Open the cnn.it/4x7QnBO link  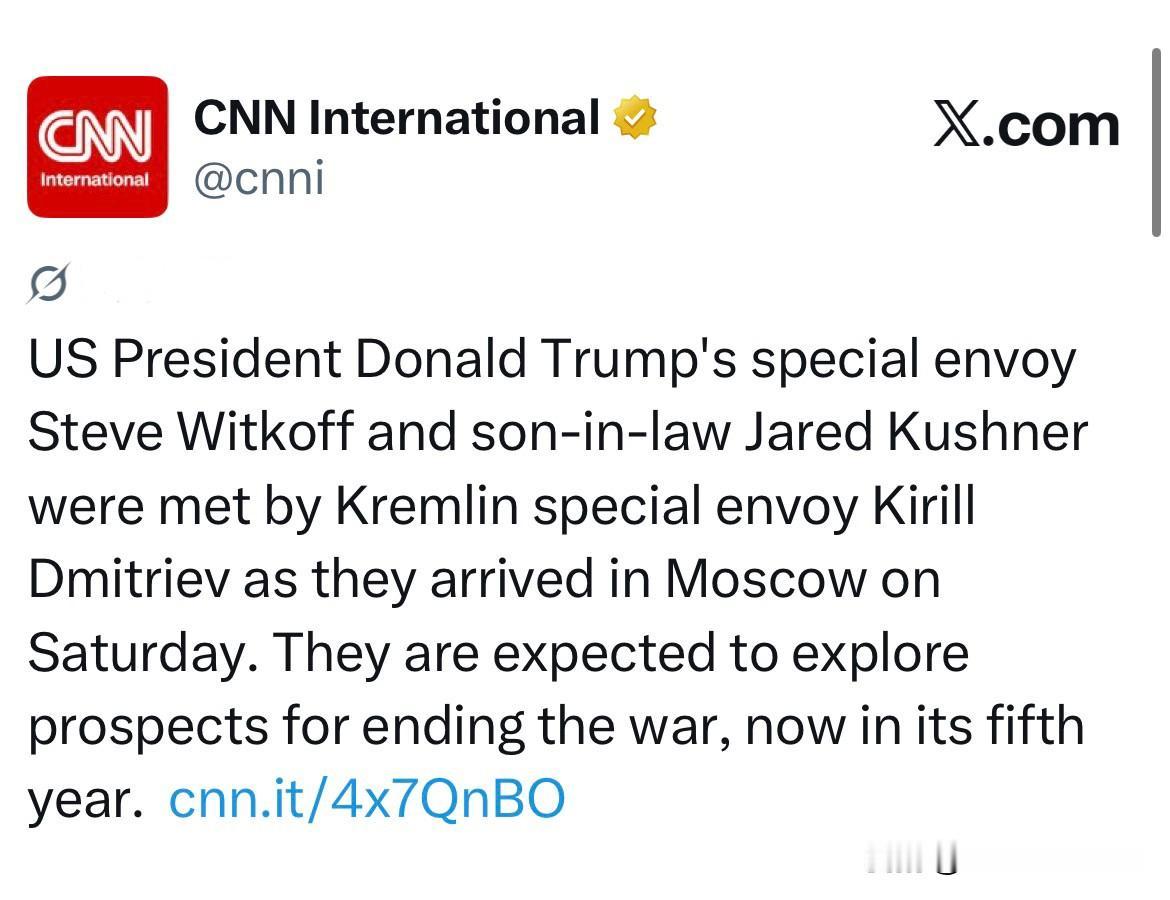point(367,799)
